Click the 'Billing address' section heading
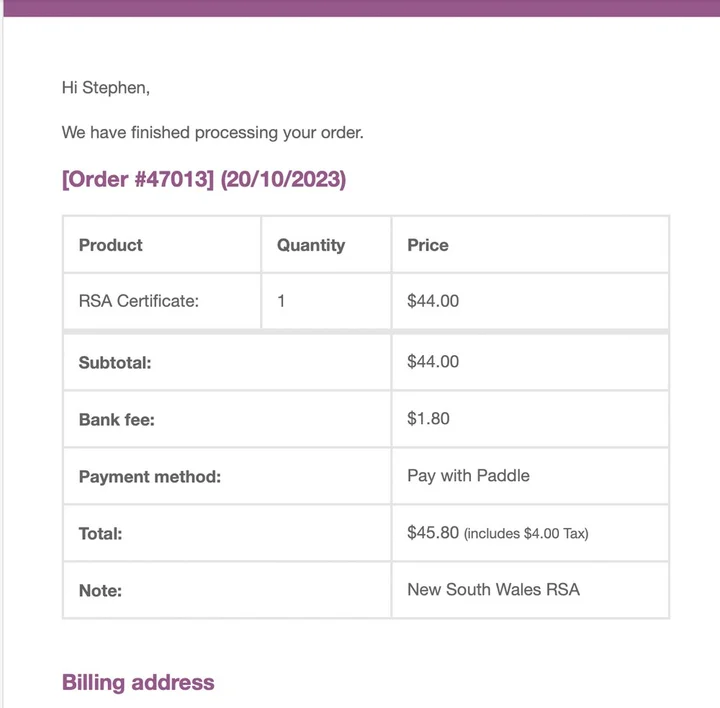Image resolution: width=720 pixels, height=708 pixels. (138, 683)
